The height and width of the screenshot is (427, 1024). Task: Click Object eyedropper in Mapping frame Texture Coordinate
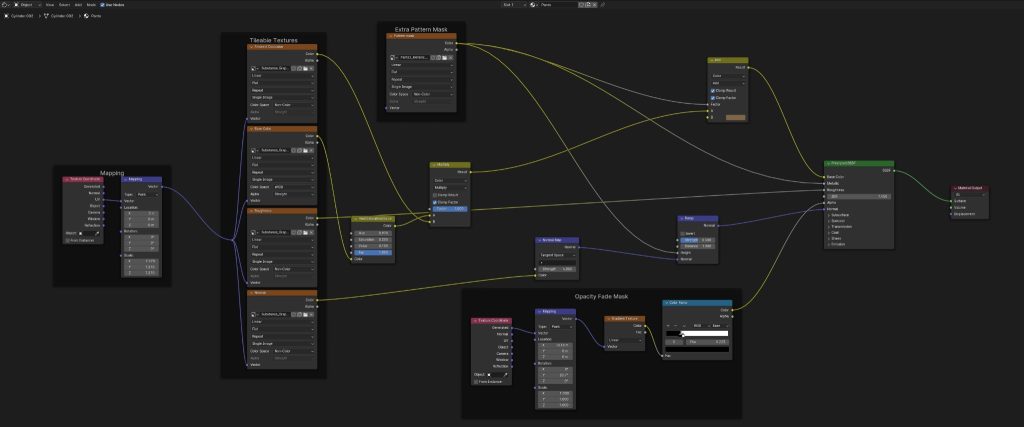pyautogui.click(x=97, y=233)
